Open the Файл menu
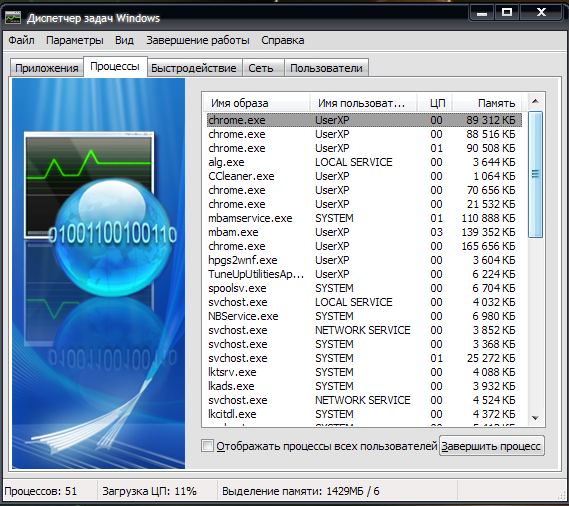The width and height of the screenshot is (569, 506). tap(21, 40)
